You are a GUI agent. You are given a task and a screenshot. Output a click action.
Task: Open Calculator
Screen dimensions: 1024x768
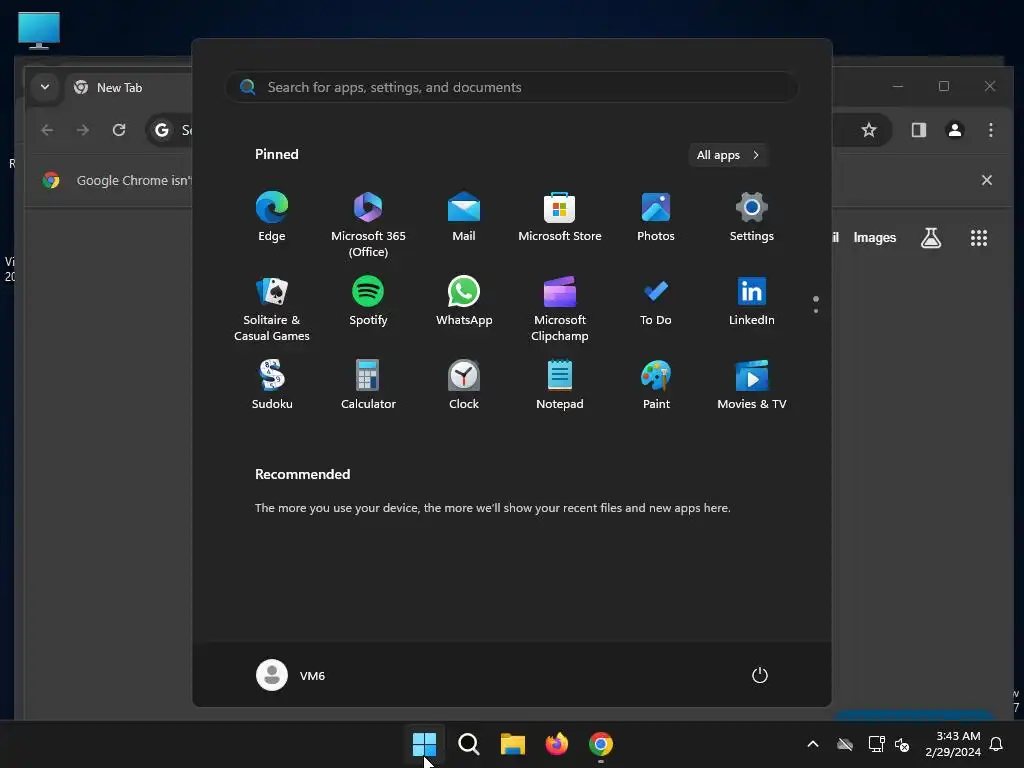click(368, 385)
